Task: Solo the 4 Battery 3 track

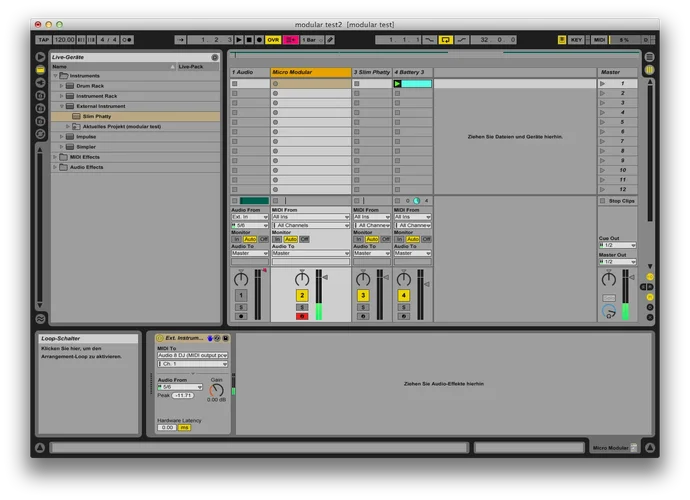Action: (x=404, y=307)
